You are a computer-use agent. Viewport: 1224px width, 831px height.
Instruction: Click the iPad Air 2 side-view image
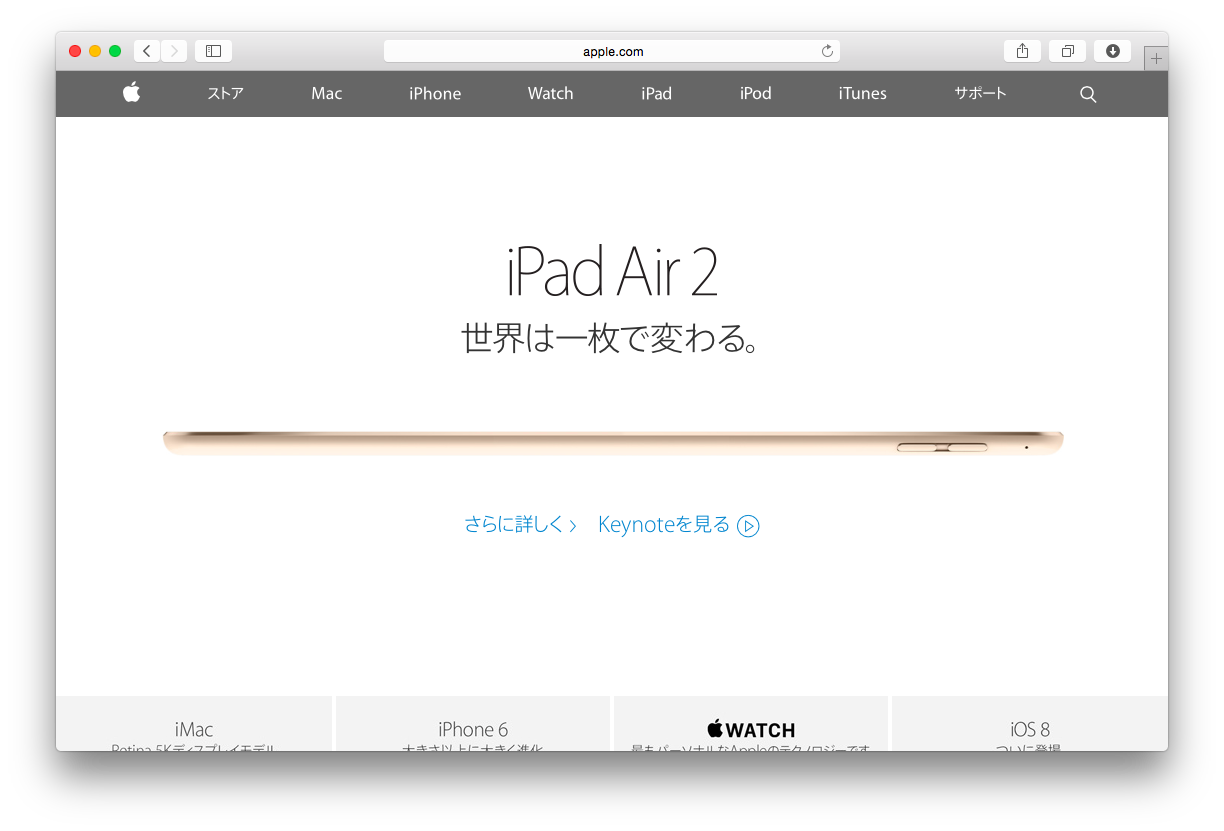[x=613, y=443]
